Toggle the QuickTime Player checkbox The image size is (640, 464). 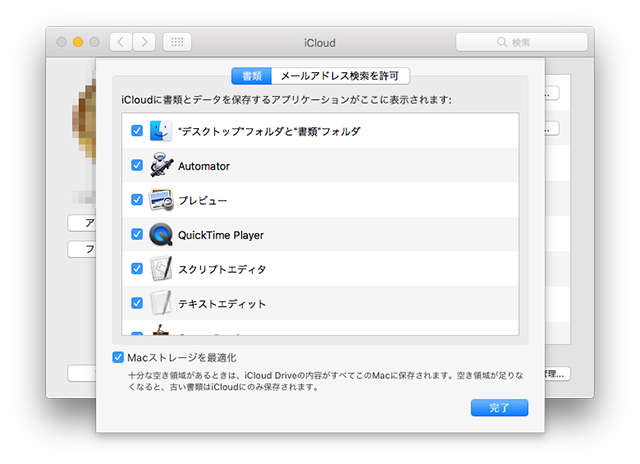(137, 234)
